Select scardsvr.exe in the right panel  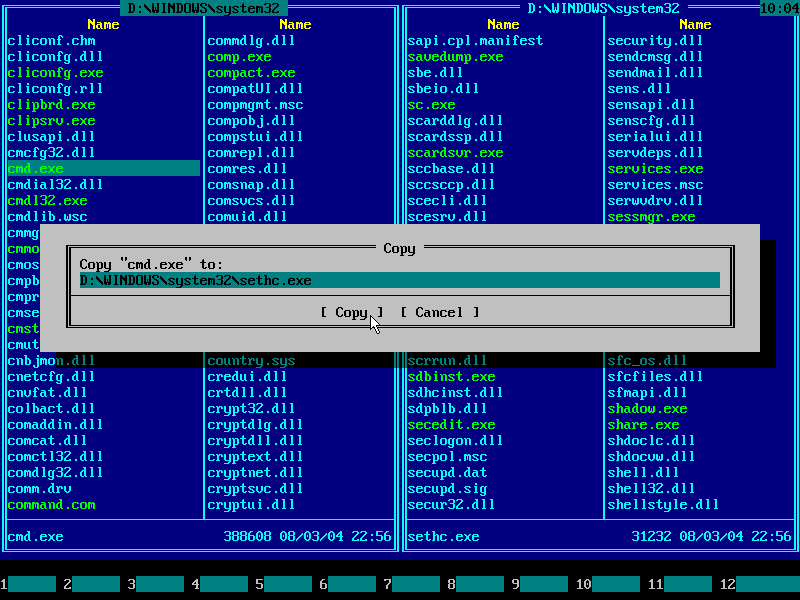tap(448, 152)
